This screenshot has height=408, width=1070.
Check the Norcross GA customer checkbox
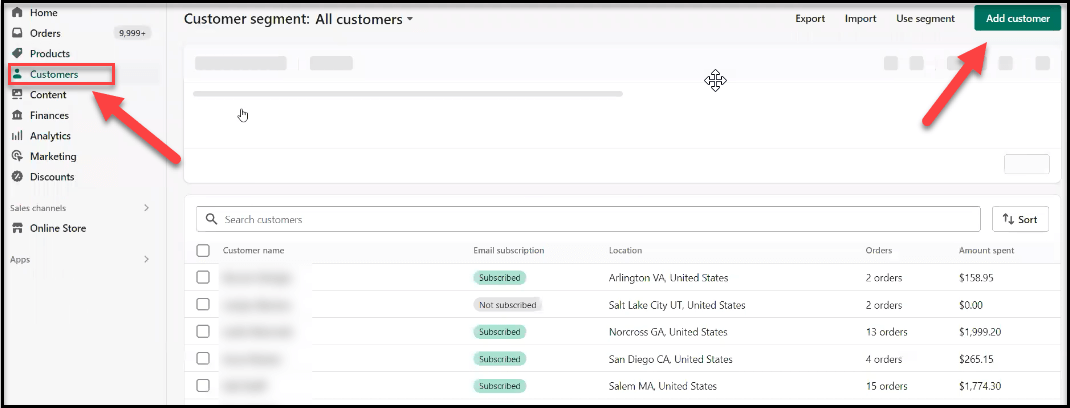(x=203, y=332)
